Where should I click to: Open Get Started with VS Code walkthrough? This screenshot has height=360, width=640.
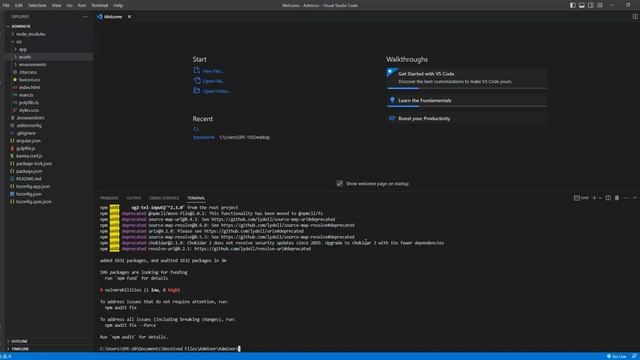467,78
